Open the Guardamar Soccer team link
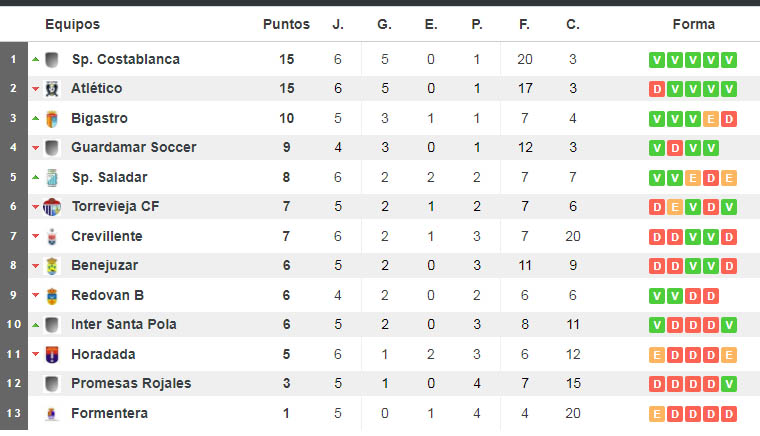 pos(134,147)
